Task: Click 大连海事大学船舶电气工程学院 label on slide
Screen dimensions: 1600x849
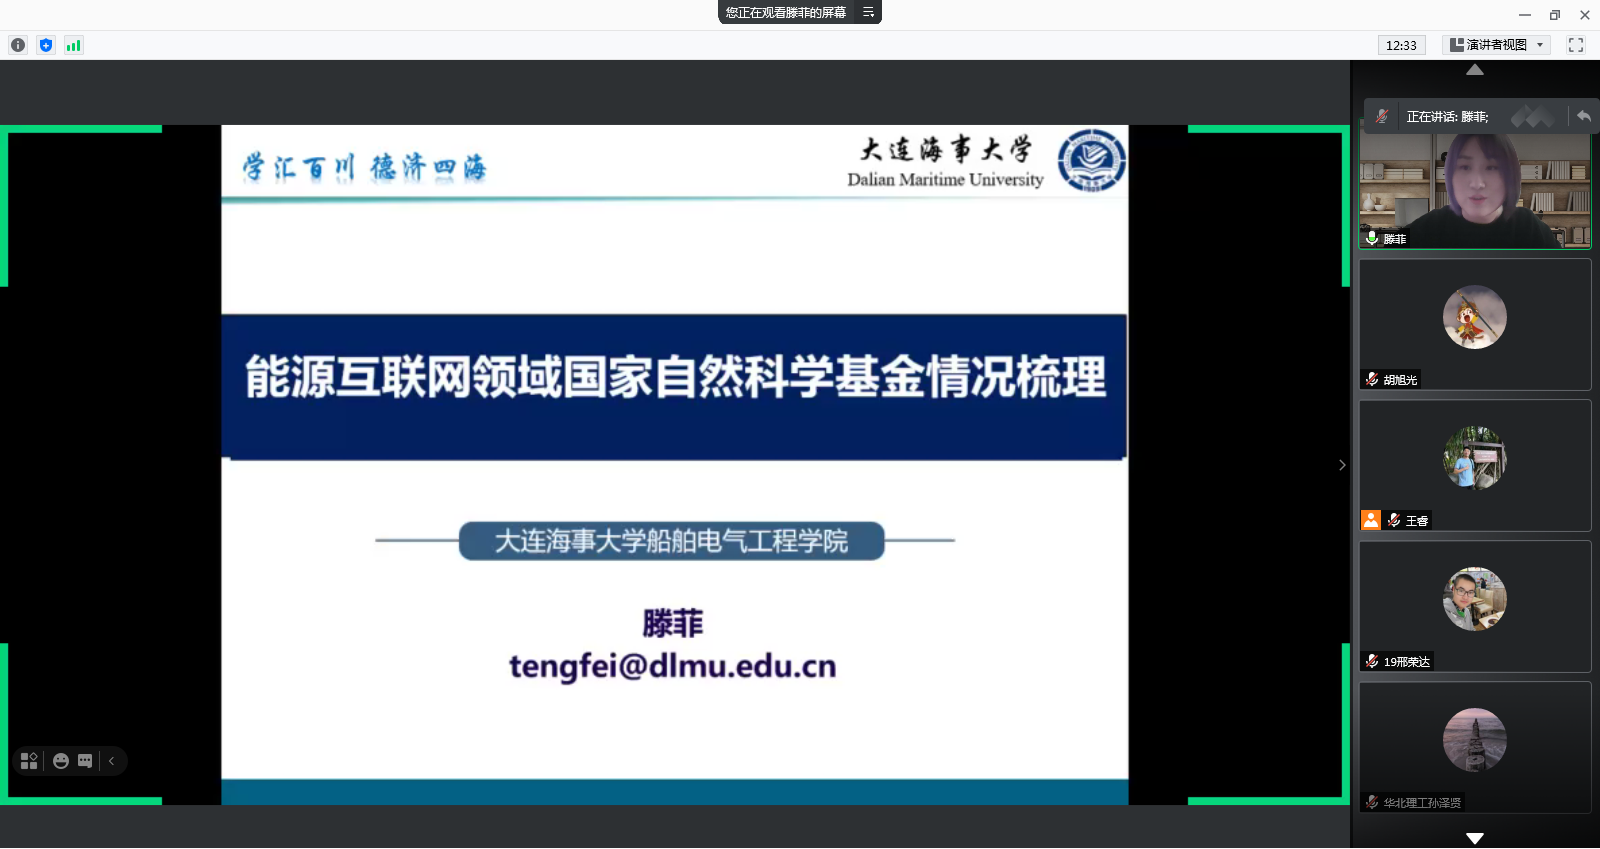Action: click(671, 541)
